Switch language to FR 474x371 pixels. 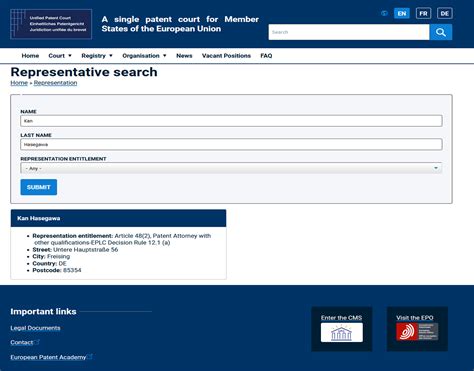point(423,14)
